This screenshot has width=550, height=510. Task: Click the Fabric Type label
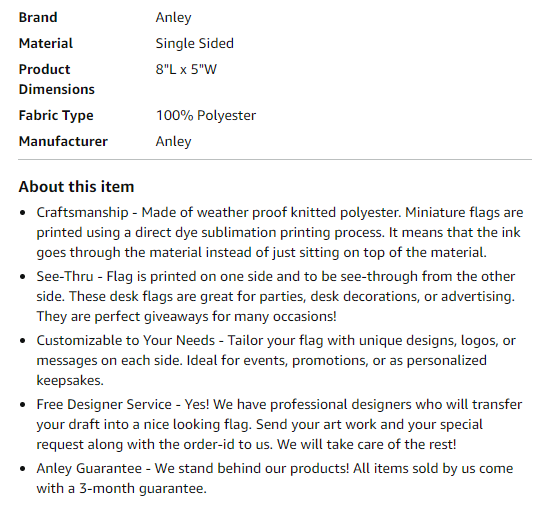click(x=56, y=115)
